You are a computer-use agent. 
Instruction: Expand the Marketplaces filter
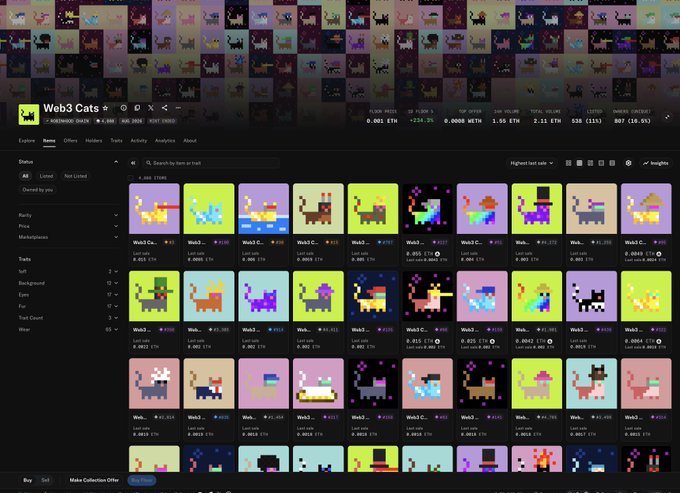coord(68,237)
